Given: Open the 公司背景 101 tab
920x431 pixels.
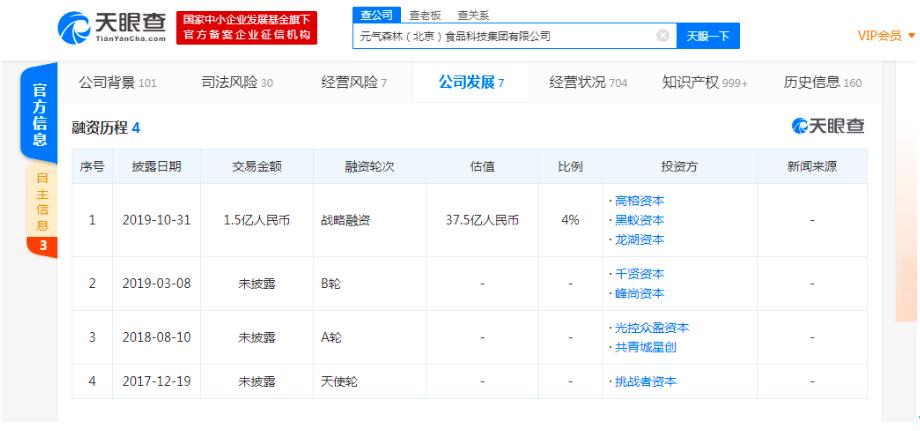Looking at the screenshot, I should (117, 83).
